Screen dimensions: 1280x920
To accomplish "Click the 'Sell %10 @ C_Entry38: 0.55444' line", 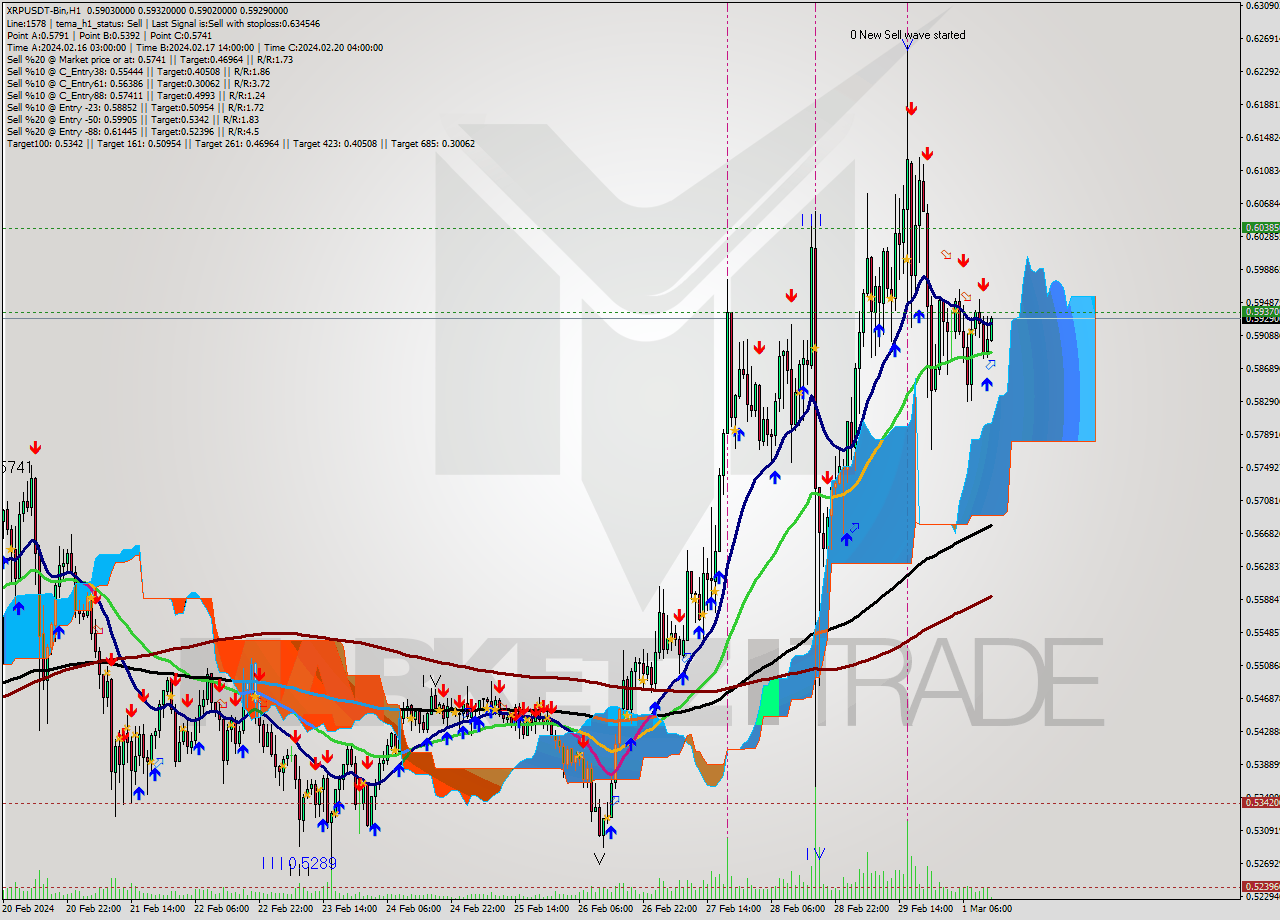I will [x=138, y=71].
